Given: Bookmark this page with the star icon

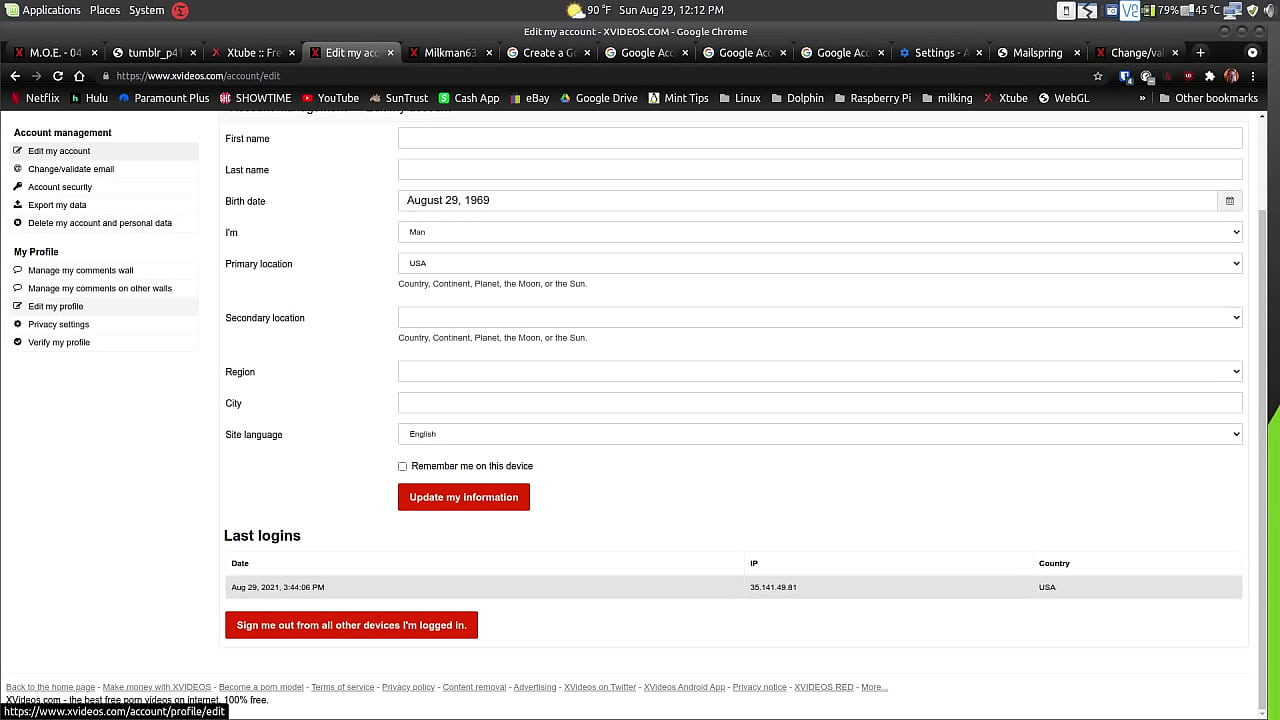Looking at the screenshot, I should [x=1098, y=76].
